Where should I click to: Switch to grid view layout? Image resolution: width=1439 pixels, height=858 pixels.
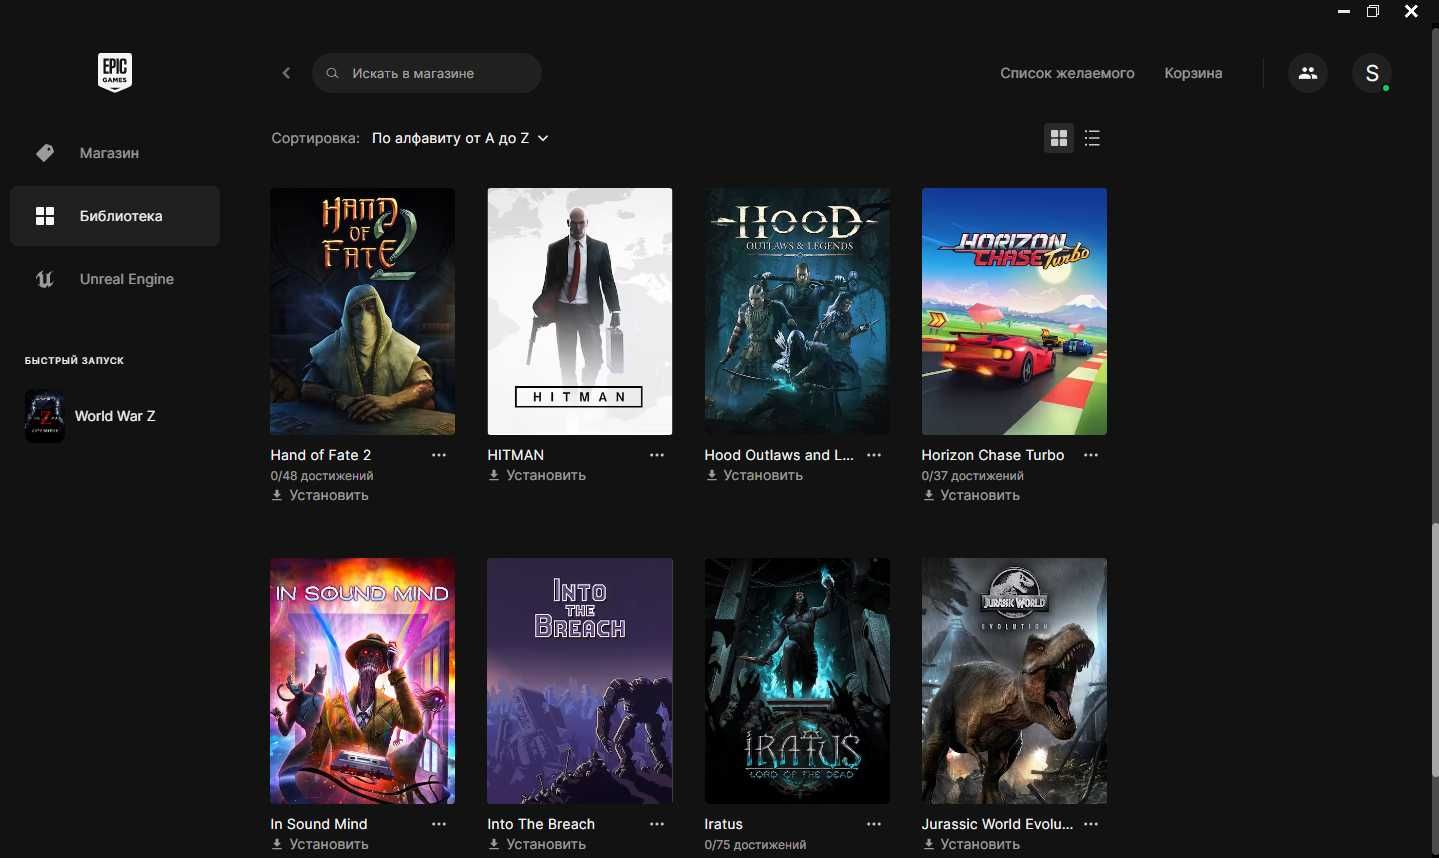tap(1059, 138)
